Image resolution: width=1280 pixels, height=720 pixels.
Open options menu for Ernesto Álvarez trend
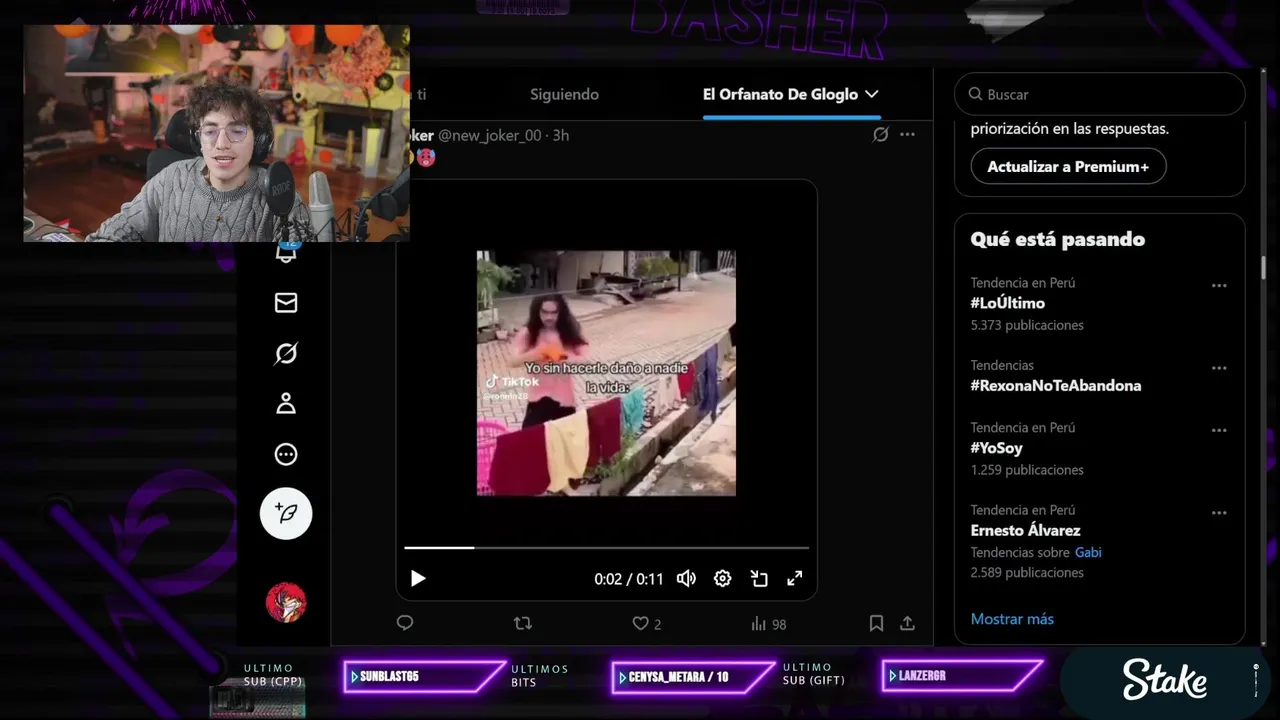click(x=1219, y=513)
